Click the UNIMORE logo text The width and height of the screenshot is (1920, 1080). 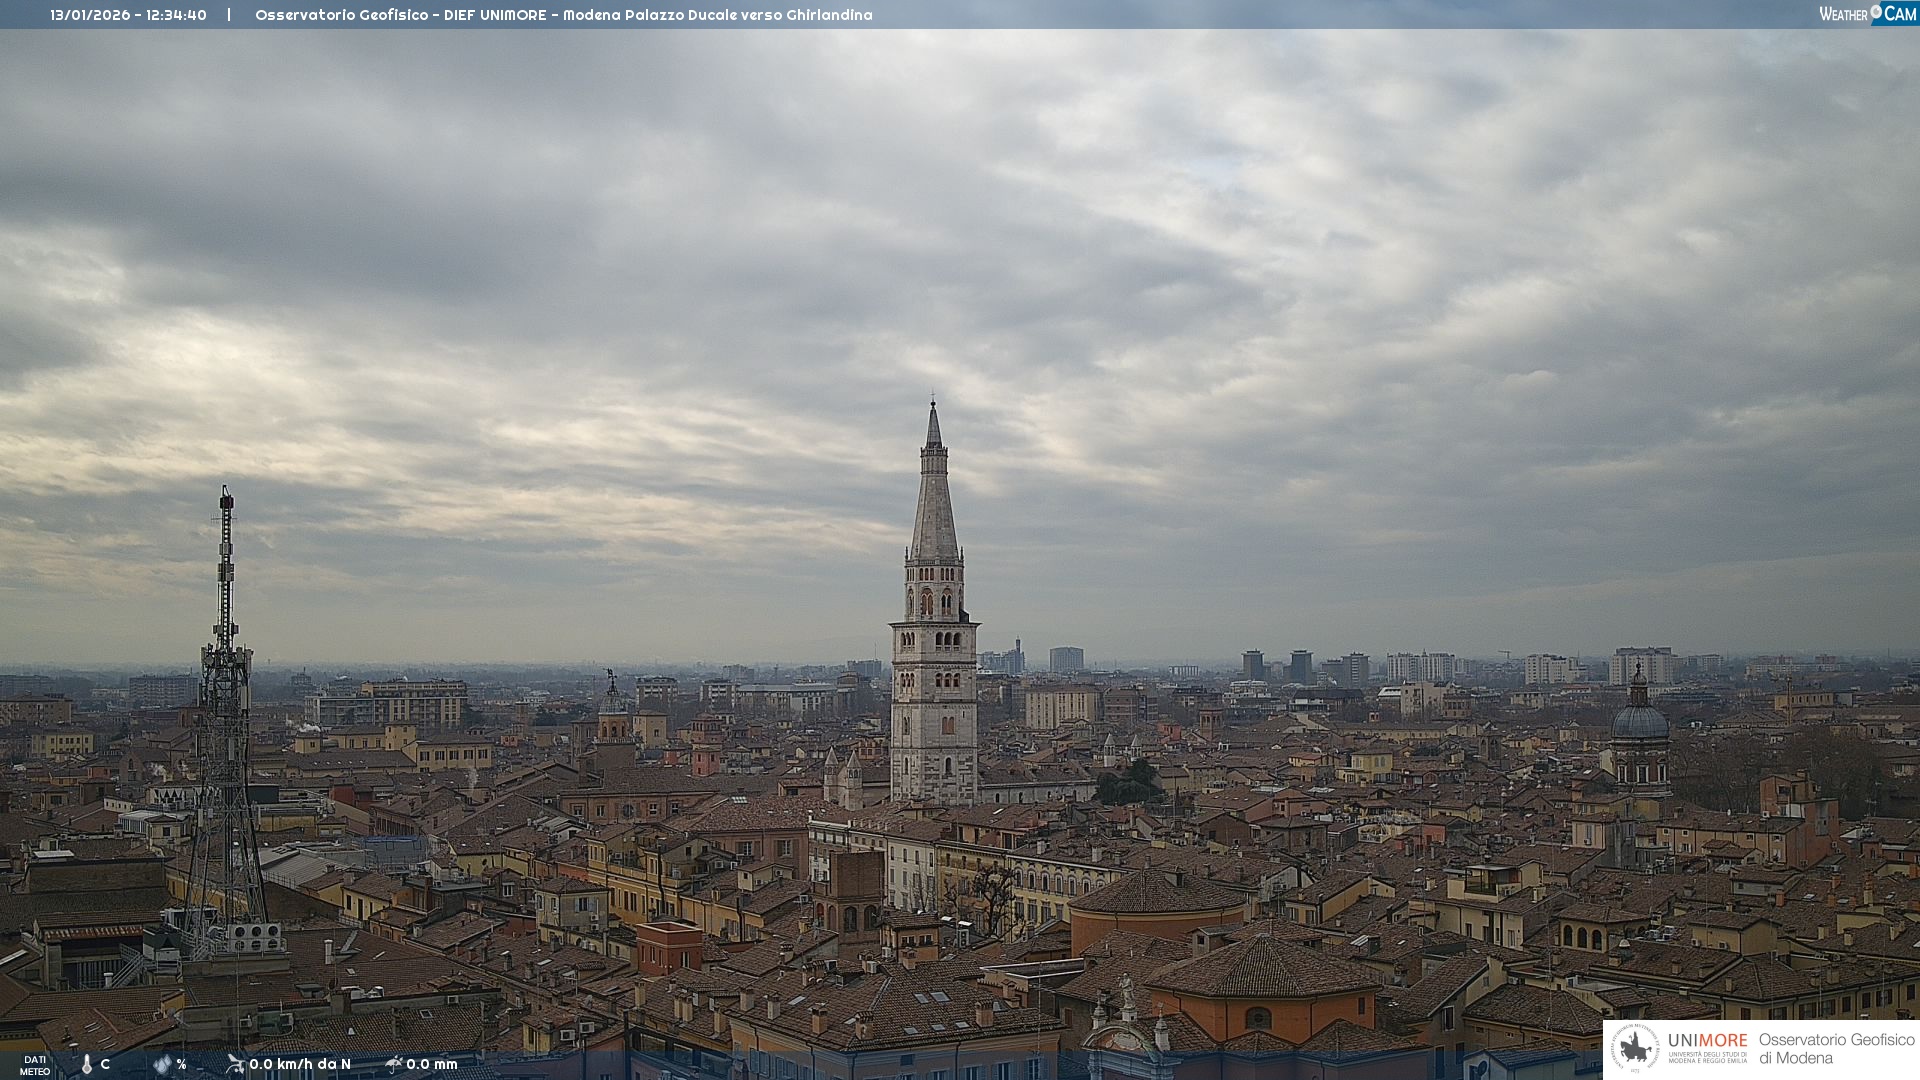tap(1707, 1041)
